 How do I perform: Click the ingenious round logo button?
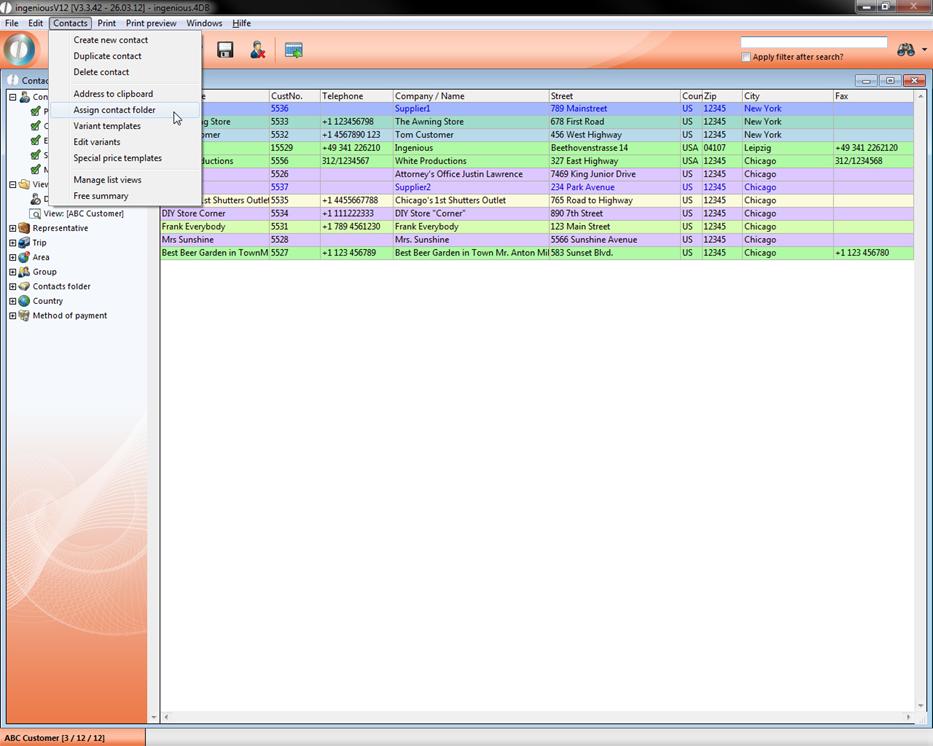pos(19,50)
